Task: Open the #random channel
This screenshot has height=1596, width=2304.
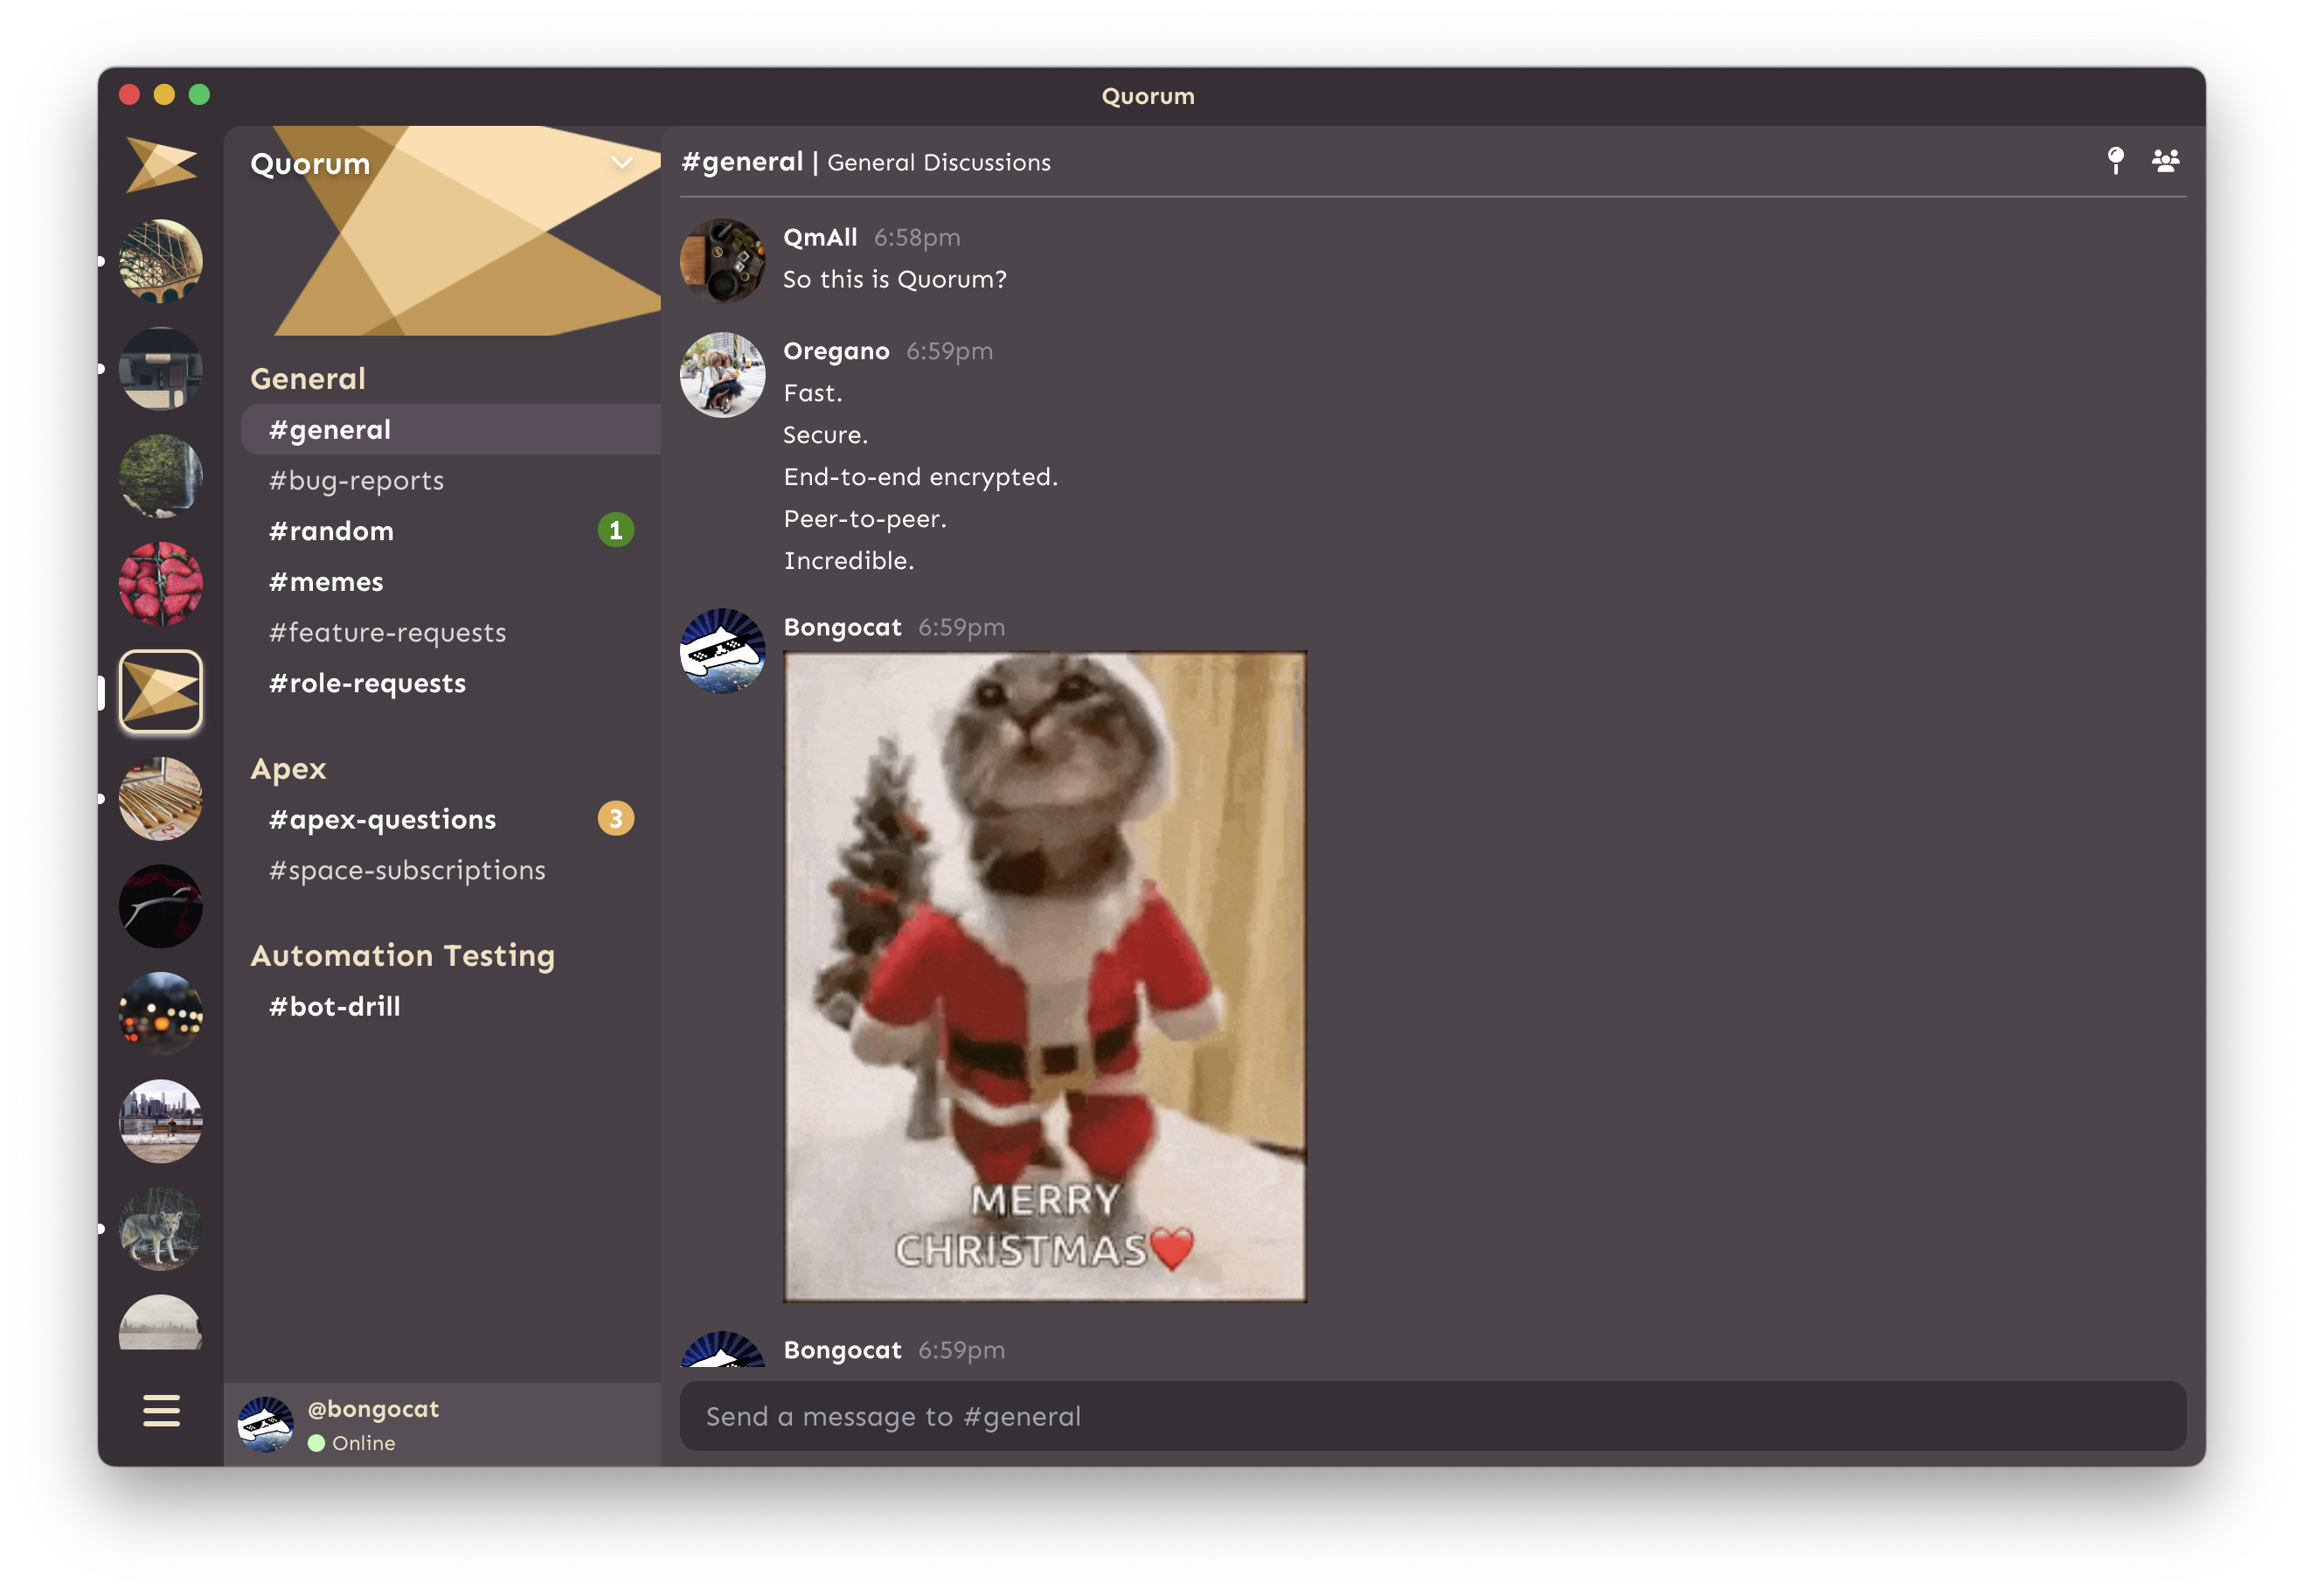Action: point(331,531)
